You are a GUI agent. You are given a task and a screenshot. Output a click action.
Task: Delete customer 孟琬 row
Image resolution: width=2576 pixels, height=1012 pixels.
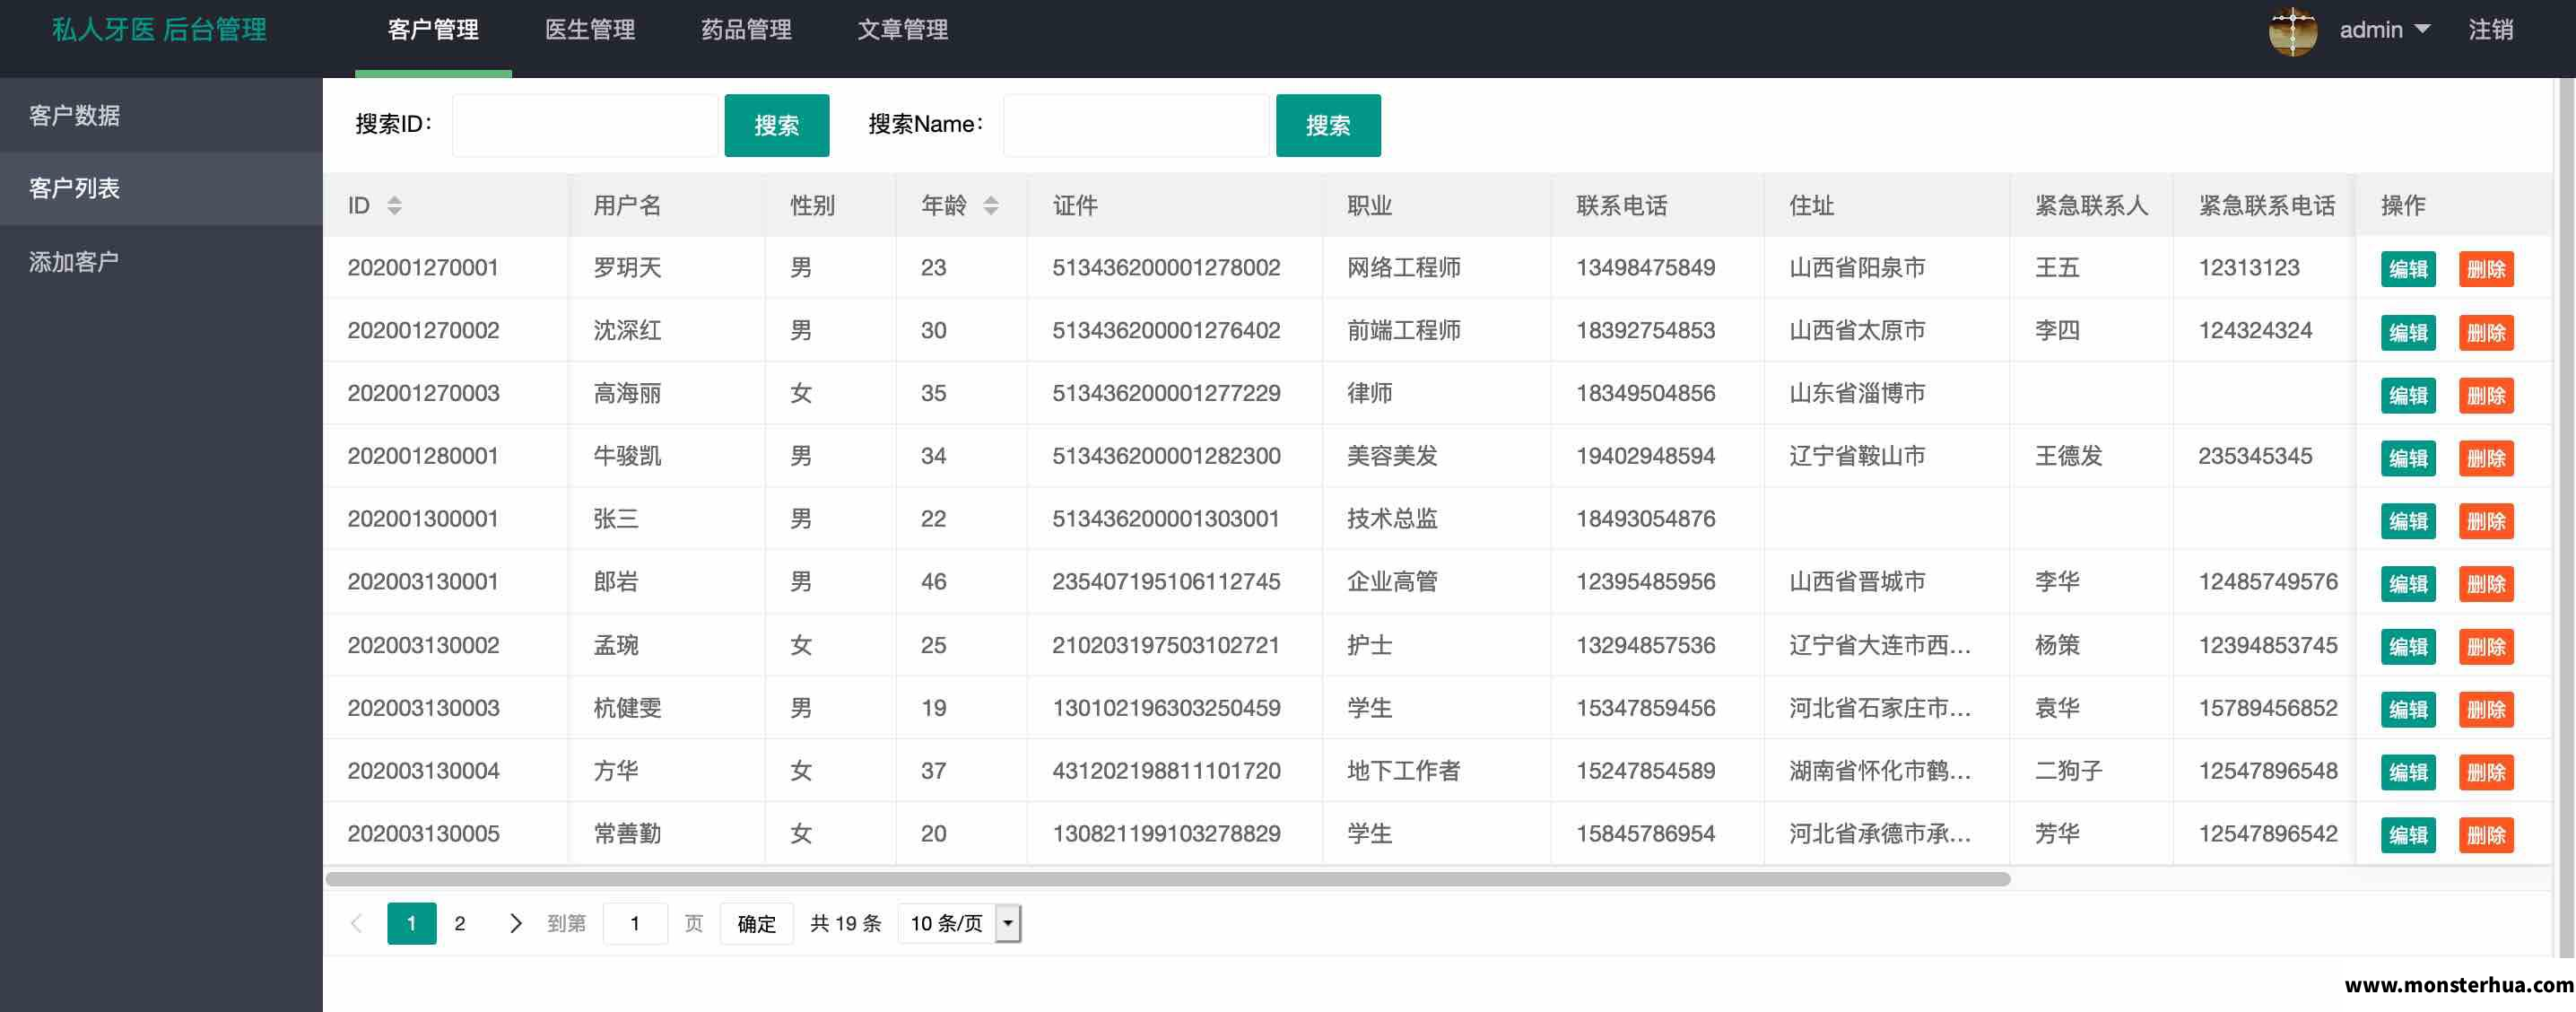click(x=2486, y=647)
